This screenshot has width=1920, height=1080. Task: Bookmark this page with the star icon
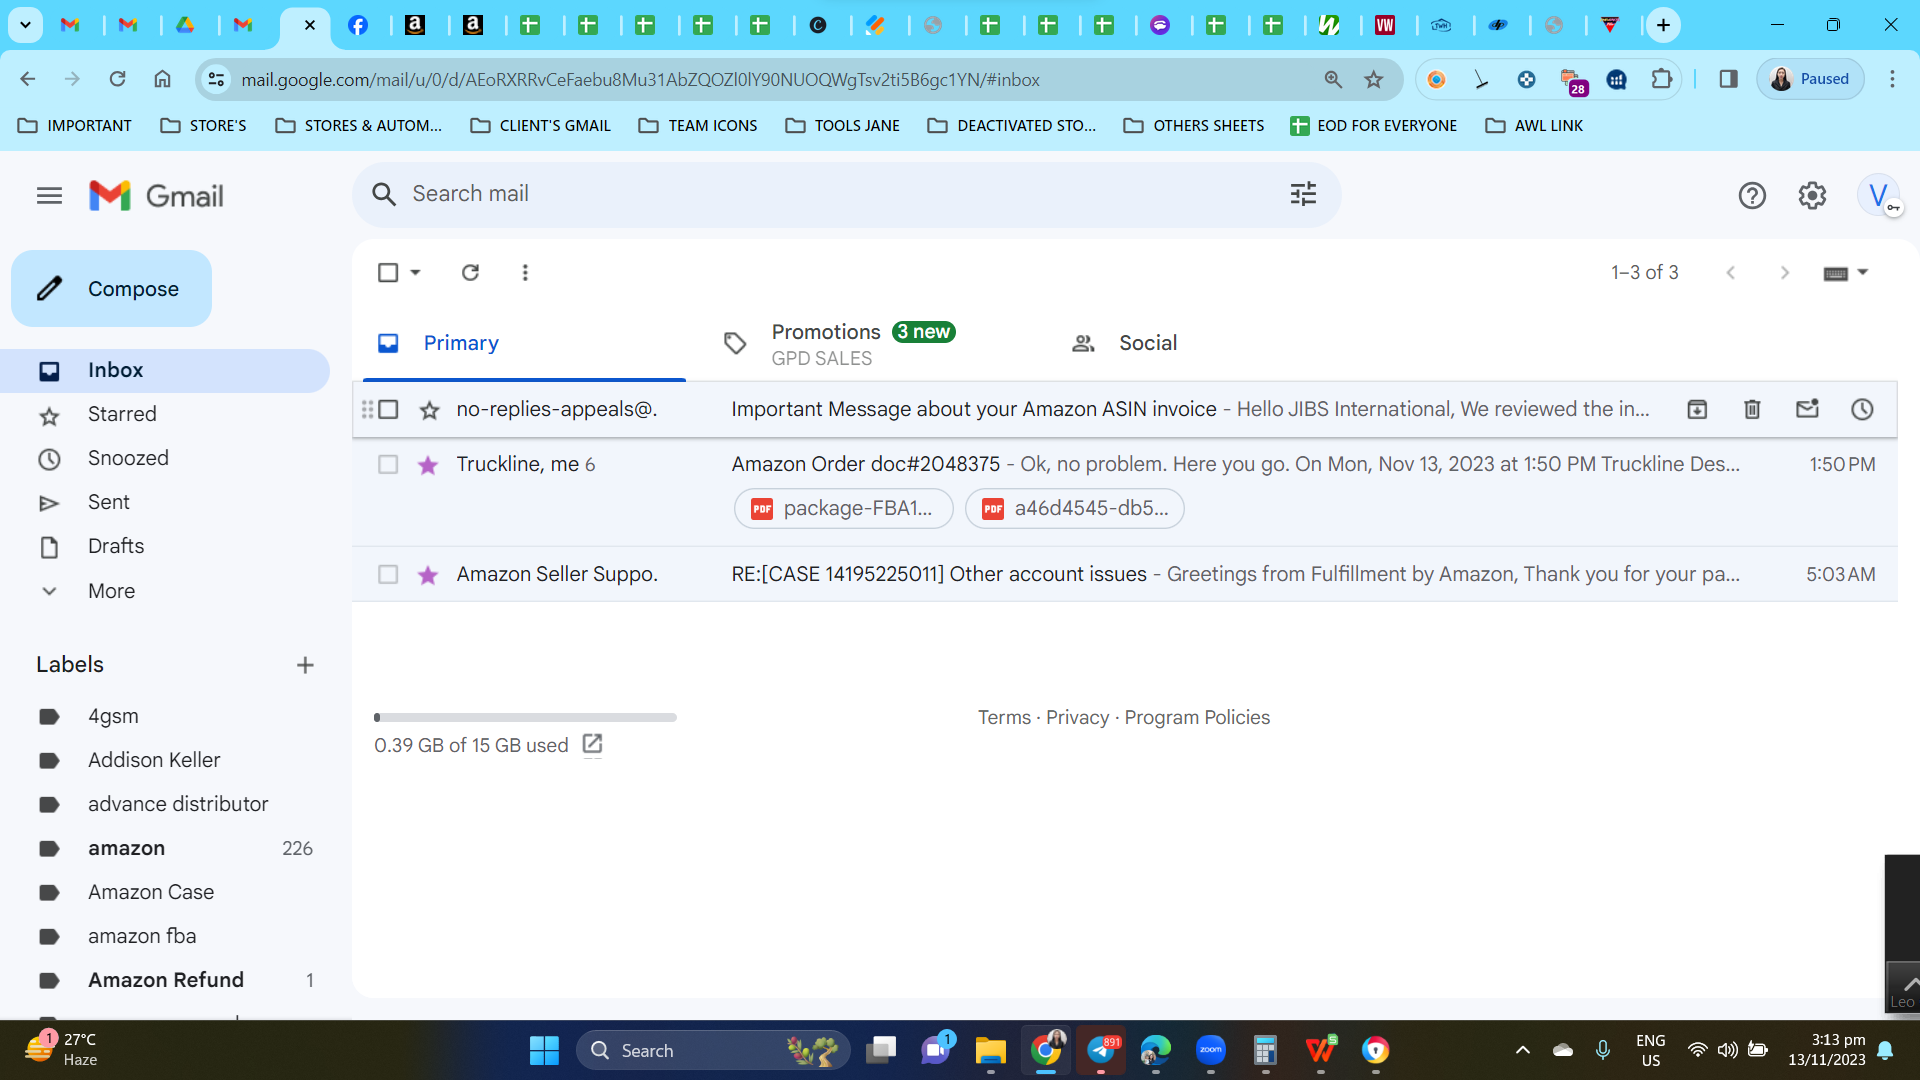point(1374,79)
